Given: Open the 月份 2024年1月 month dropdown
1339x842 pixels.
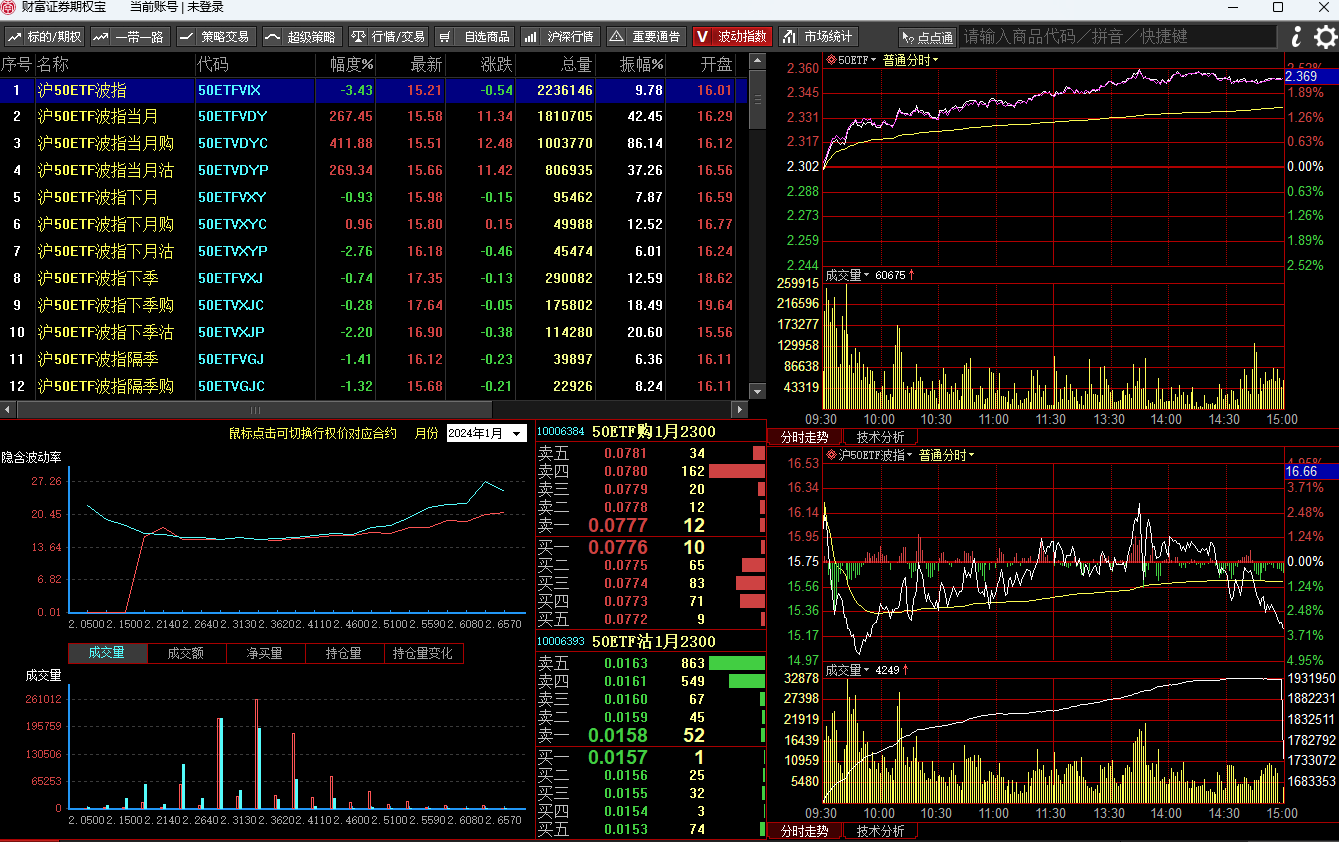Looking at the screenshot, I should pos(486,433).
